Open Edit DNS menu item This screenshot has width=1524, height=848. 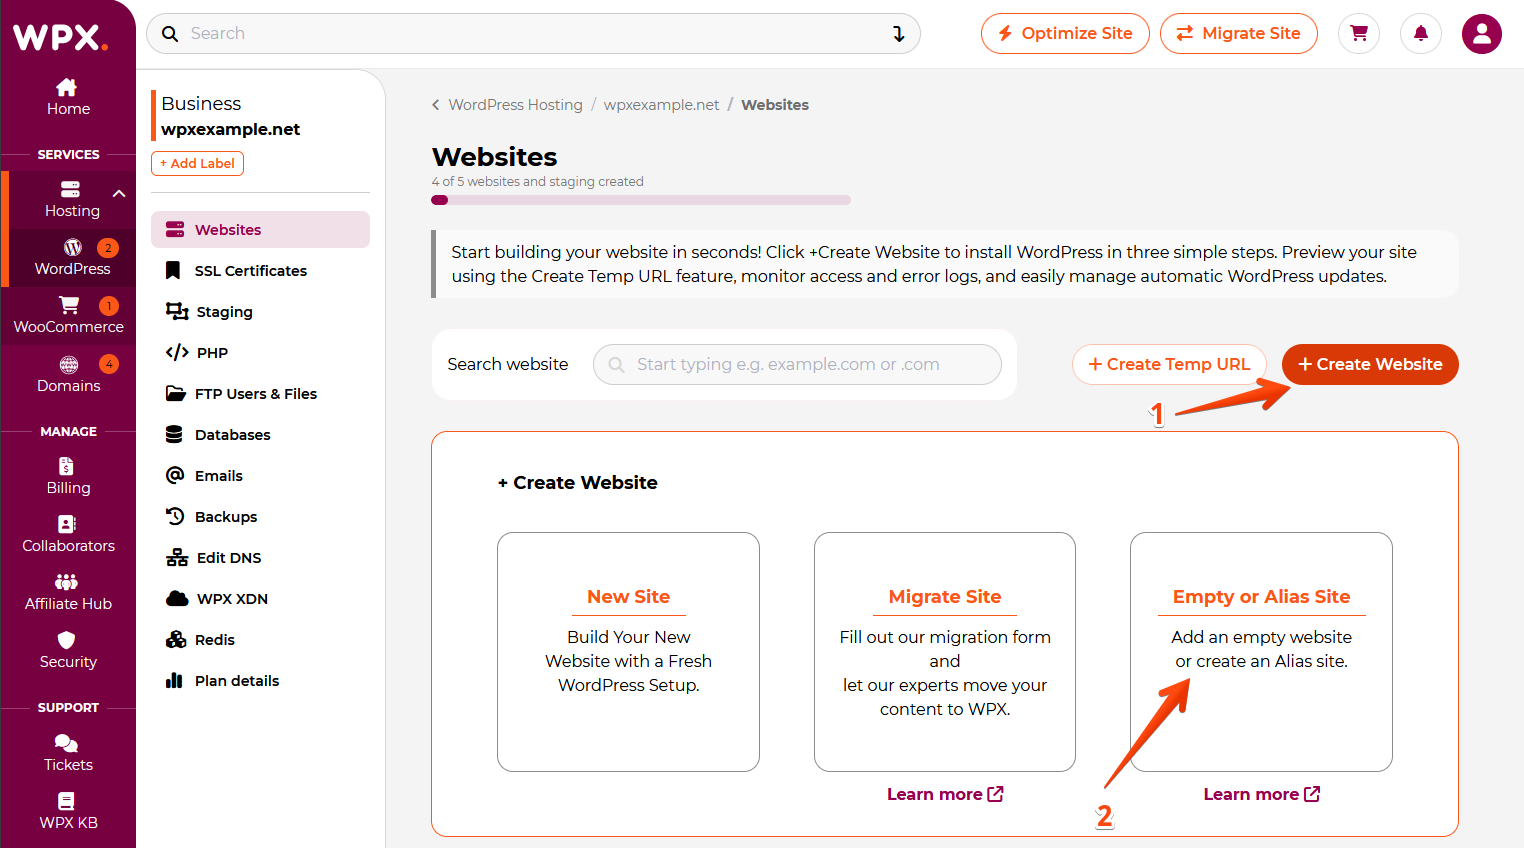pos(260,557)
